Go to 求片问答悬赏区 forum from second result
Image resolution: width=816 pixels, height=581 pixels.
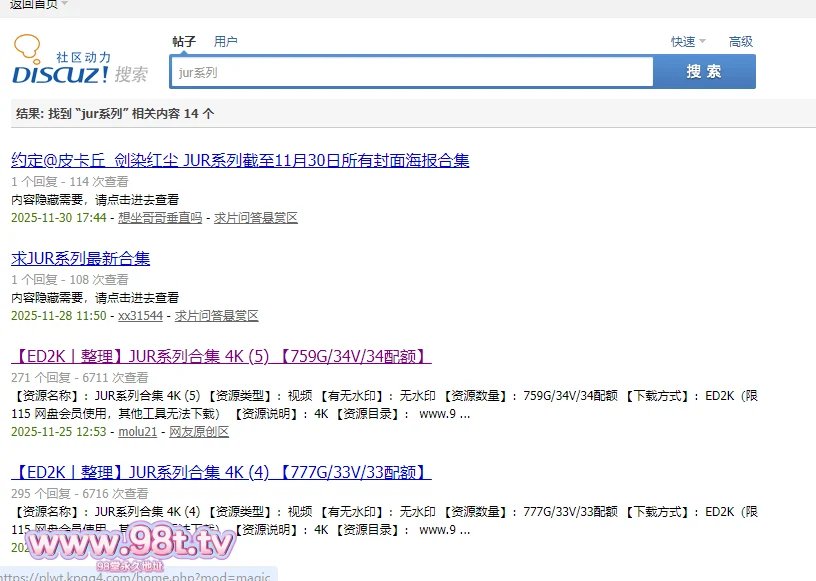coord(217,316)
